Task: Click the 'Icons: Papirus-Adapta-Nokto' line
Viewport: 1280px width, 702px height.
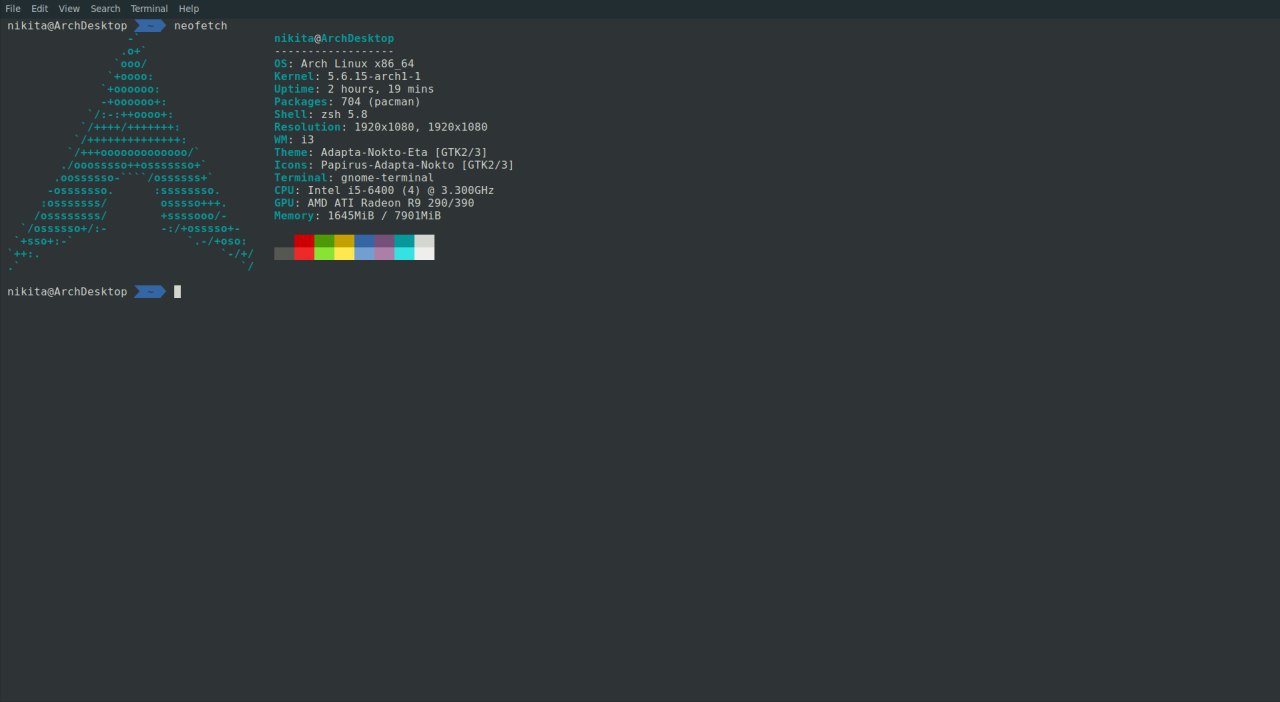Action: 394,165
